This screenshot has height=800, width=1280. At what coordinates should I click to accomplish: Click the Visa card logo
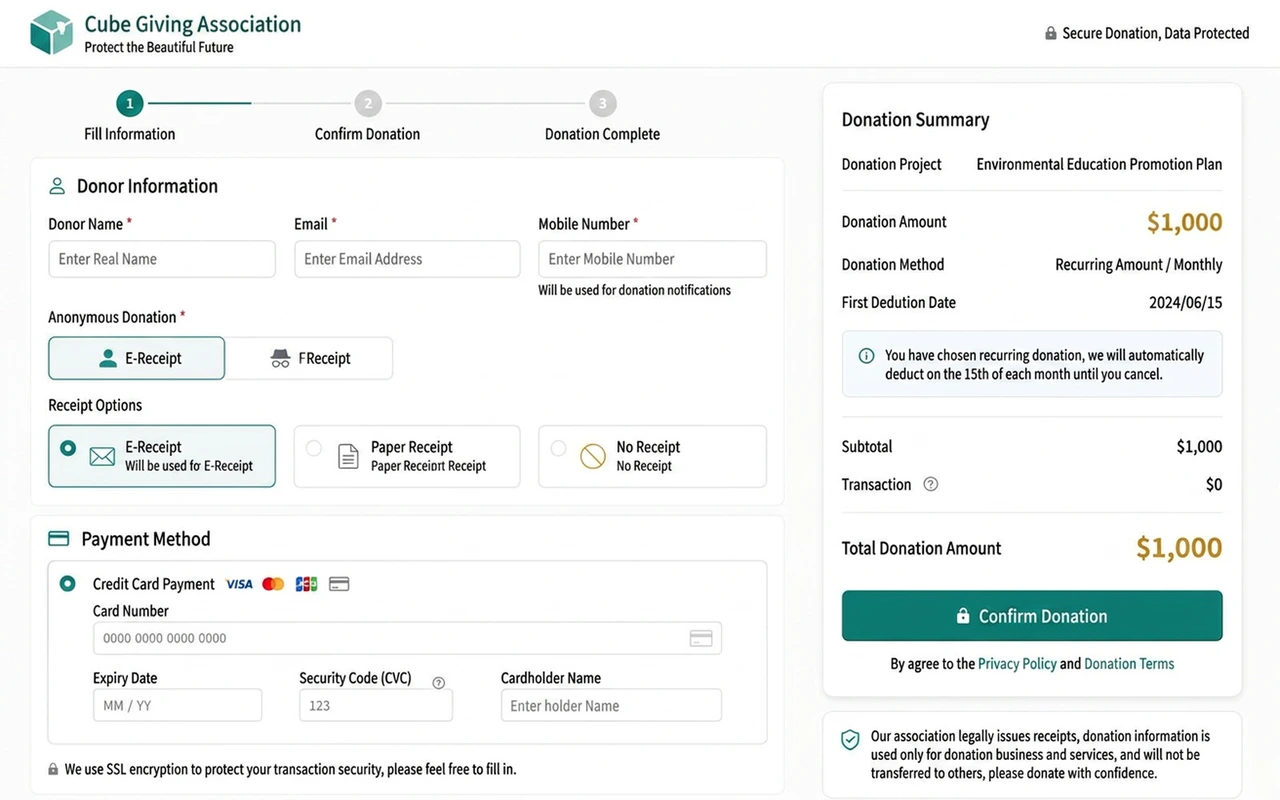[x=239, y=584]
